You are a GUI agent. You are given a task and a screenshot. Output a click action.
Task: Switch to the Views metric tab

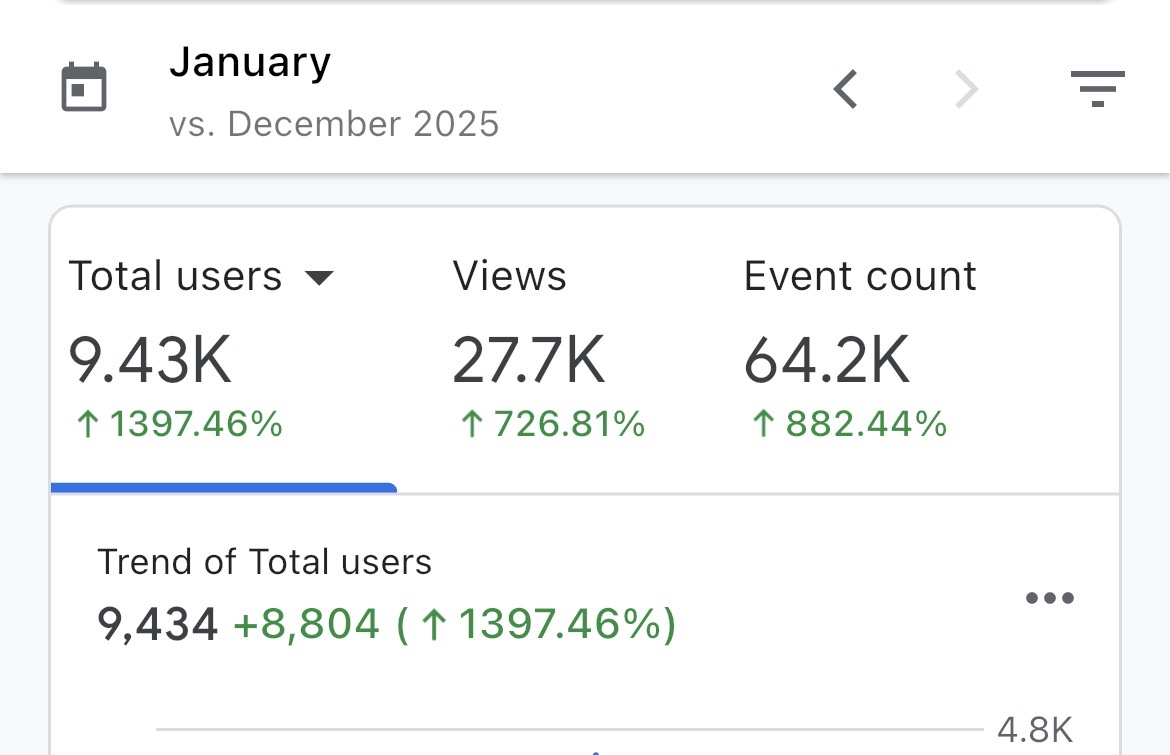tap(509, 276)
